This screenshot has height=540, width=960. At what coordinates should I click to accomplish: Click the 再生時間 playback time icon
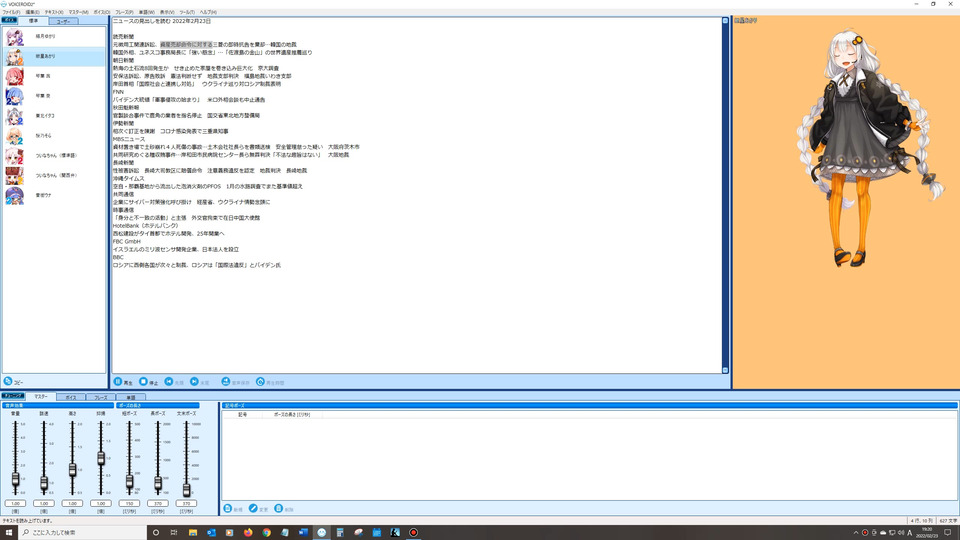(x=260, y=381)
